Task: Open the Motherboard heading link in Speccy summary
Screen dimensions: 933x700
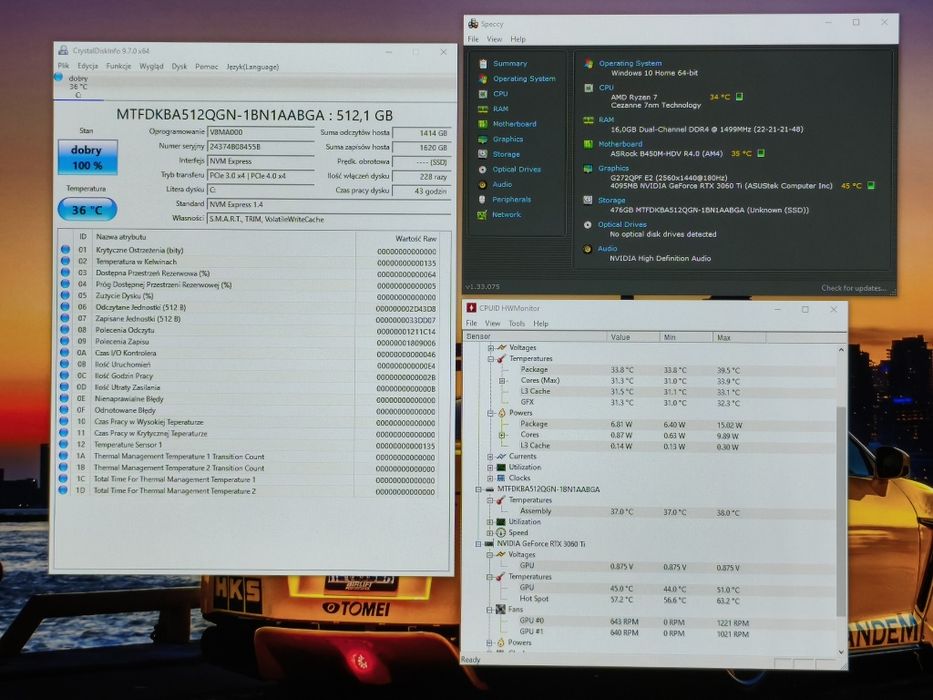Action: [620, 144]
